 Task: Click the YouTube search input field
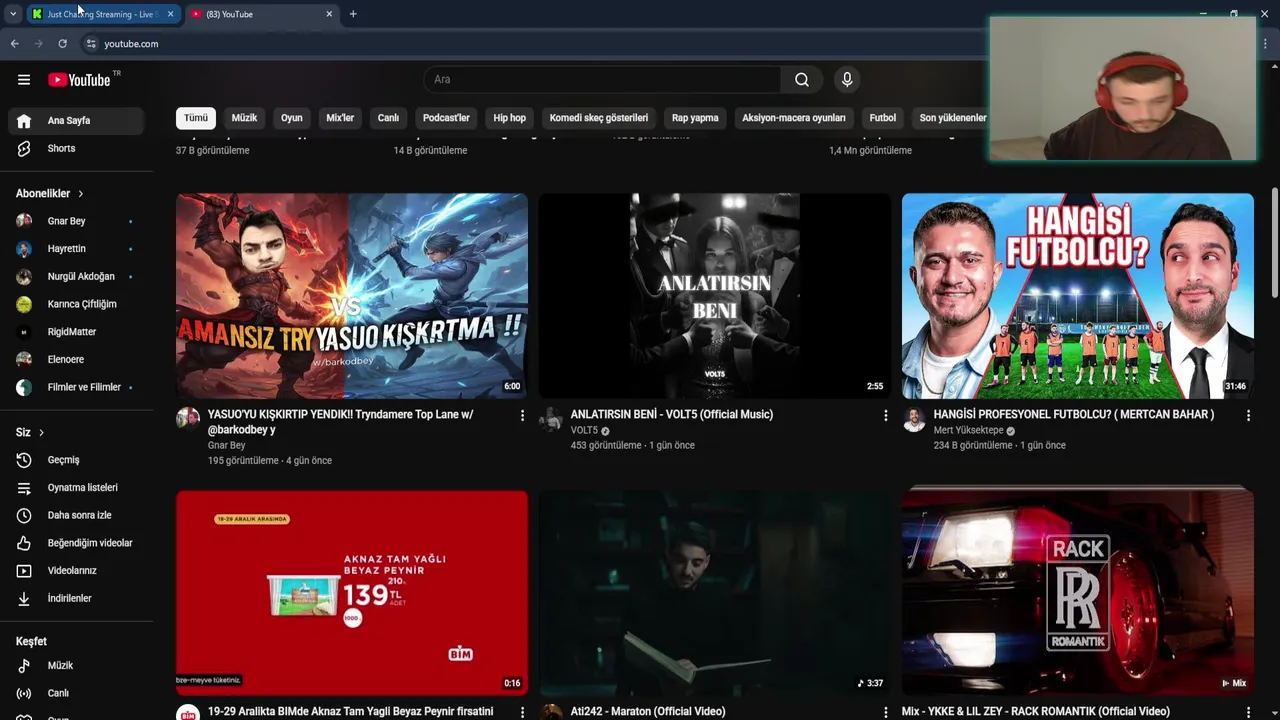tap(603, 80)
